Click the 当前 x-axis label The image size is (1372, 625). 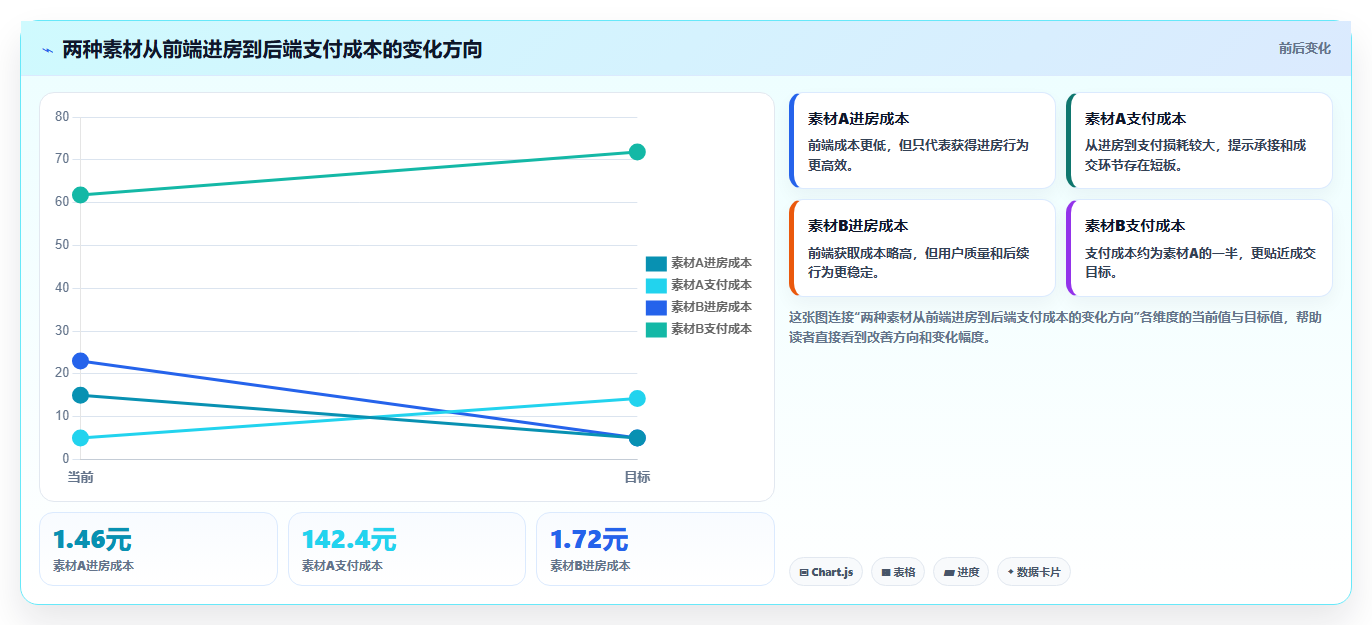point(81,477)
